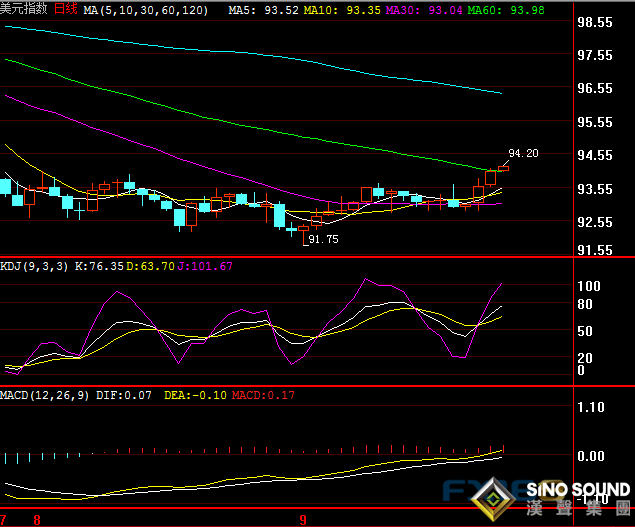Select the 日线 daily period label

(65, 9)
